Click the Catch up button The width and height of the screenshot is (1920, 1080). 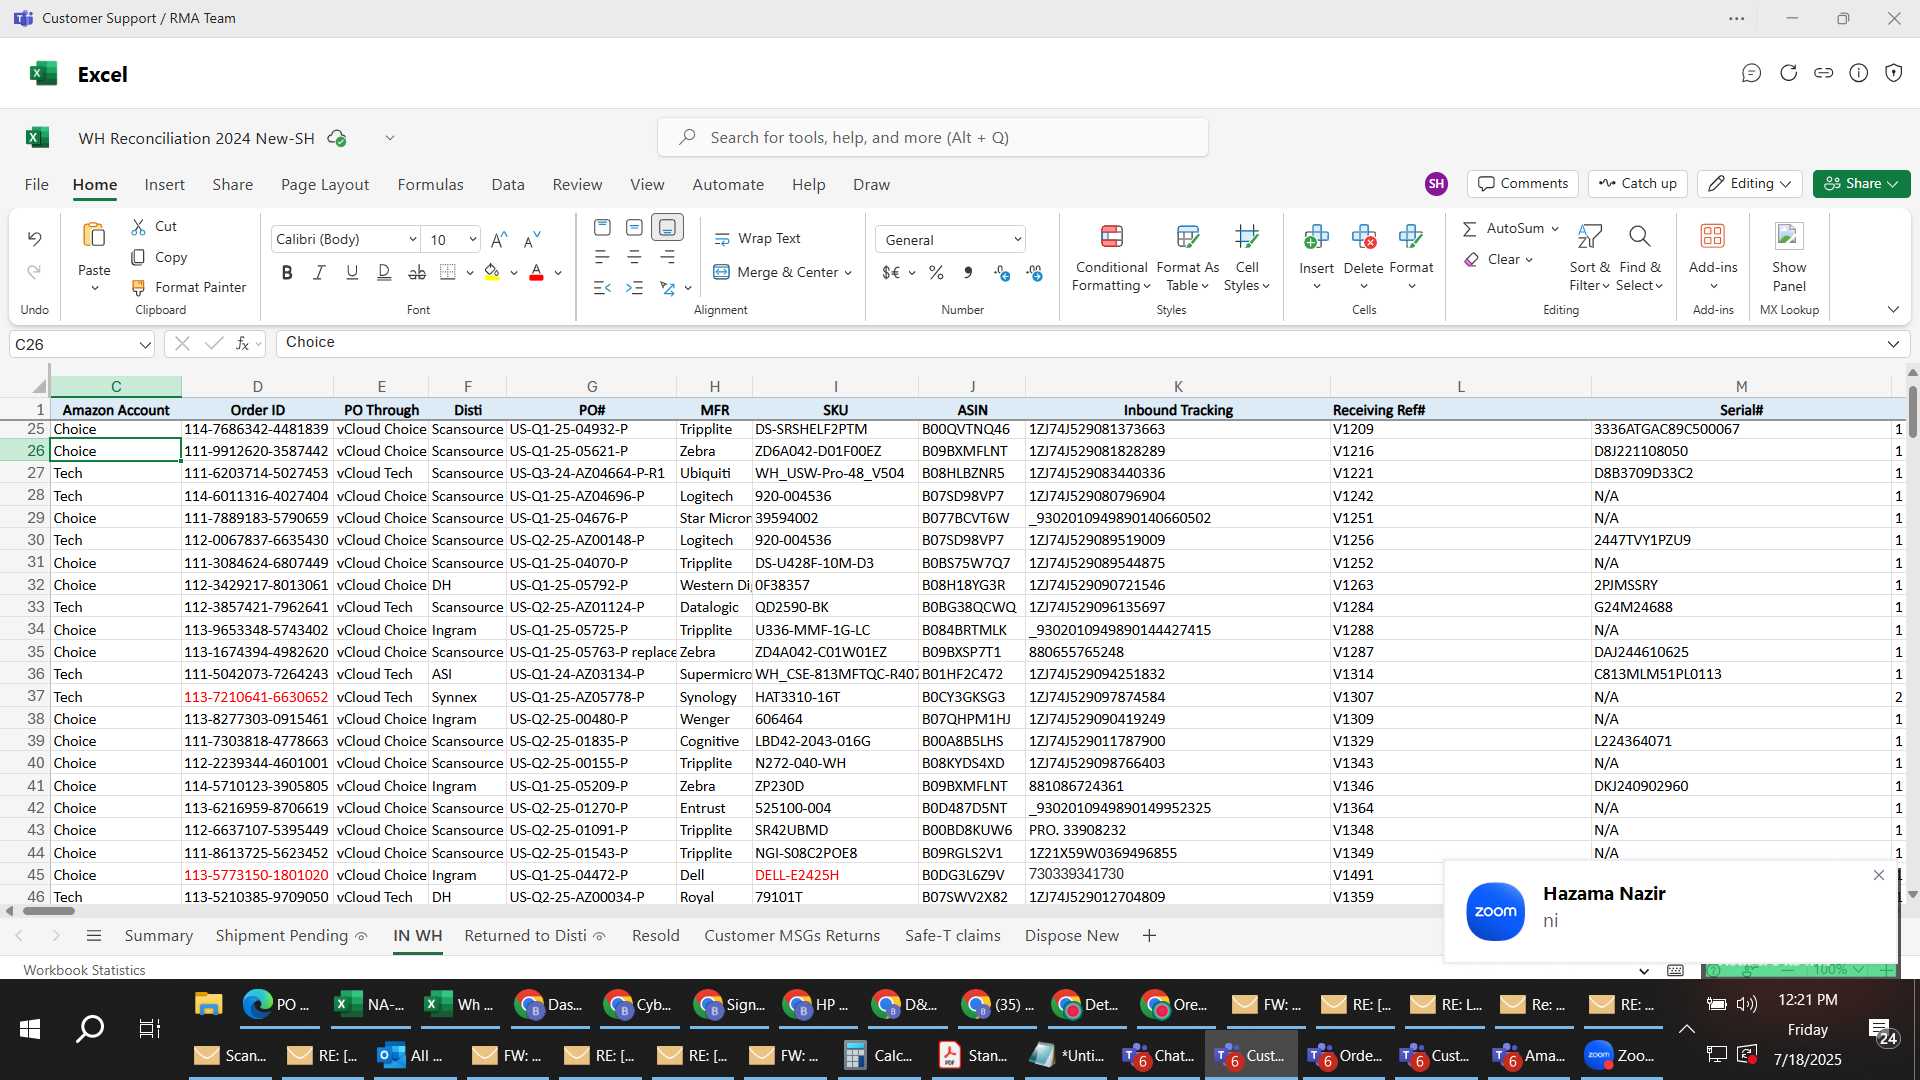click(x=1638, y=184)
